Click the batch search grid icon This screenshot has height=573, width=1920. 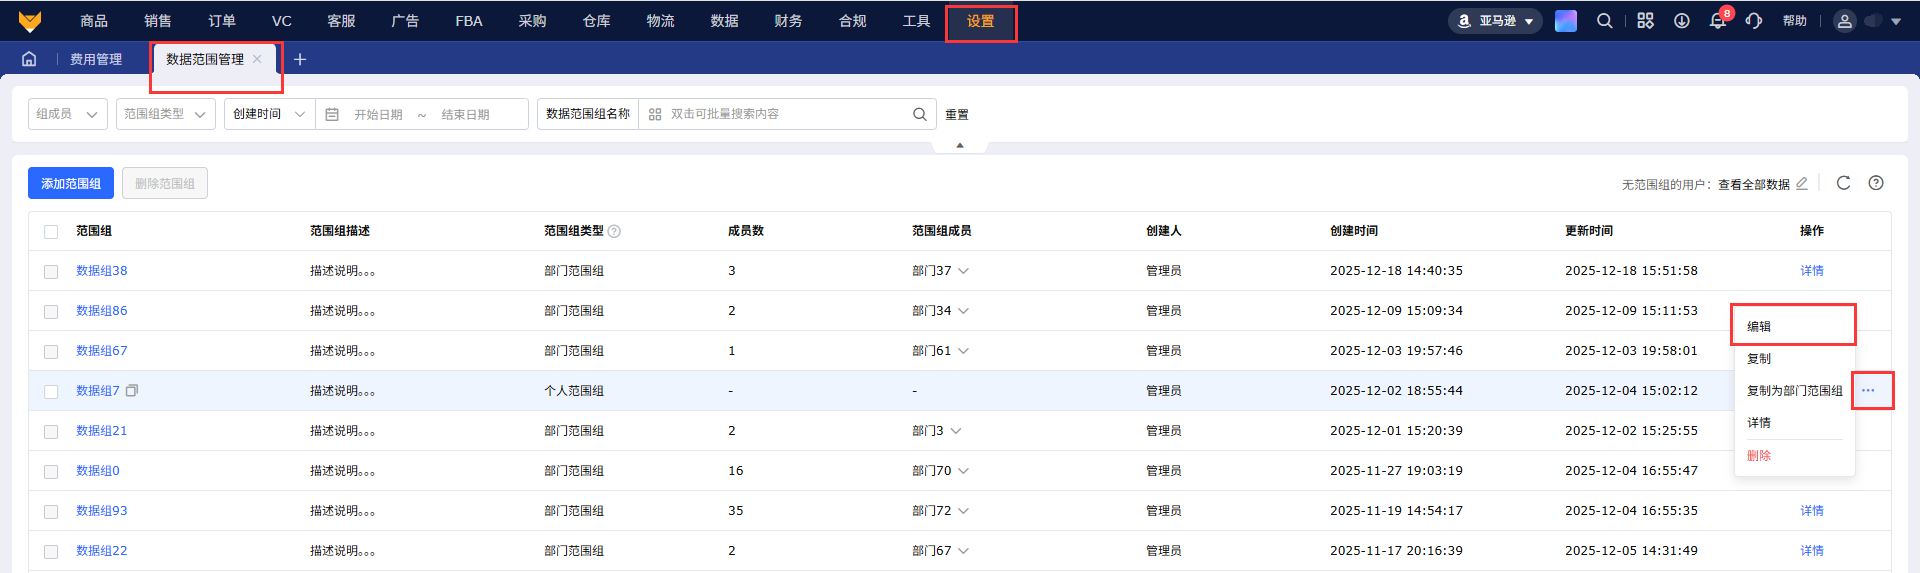pos(655,114)
